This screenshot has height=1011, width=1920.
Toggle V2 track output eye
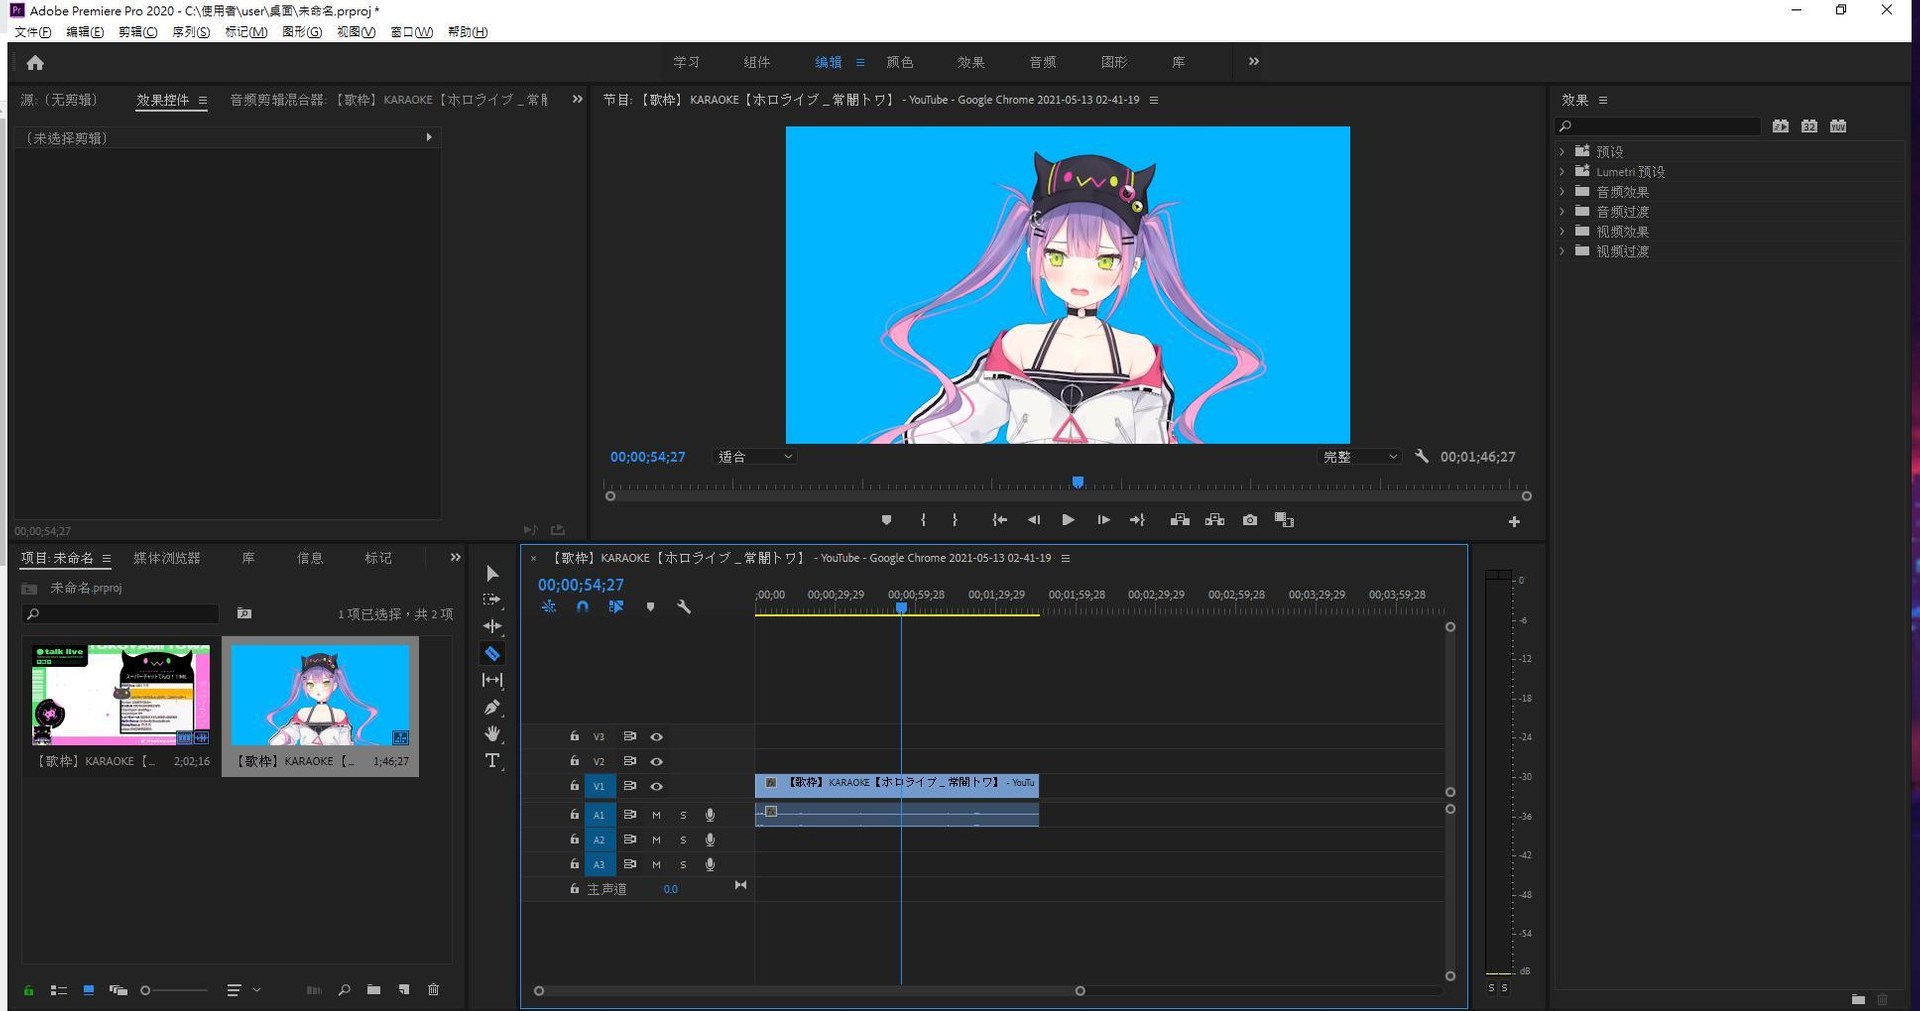(x=657, y=762)
